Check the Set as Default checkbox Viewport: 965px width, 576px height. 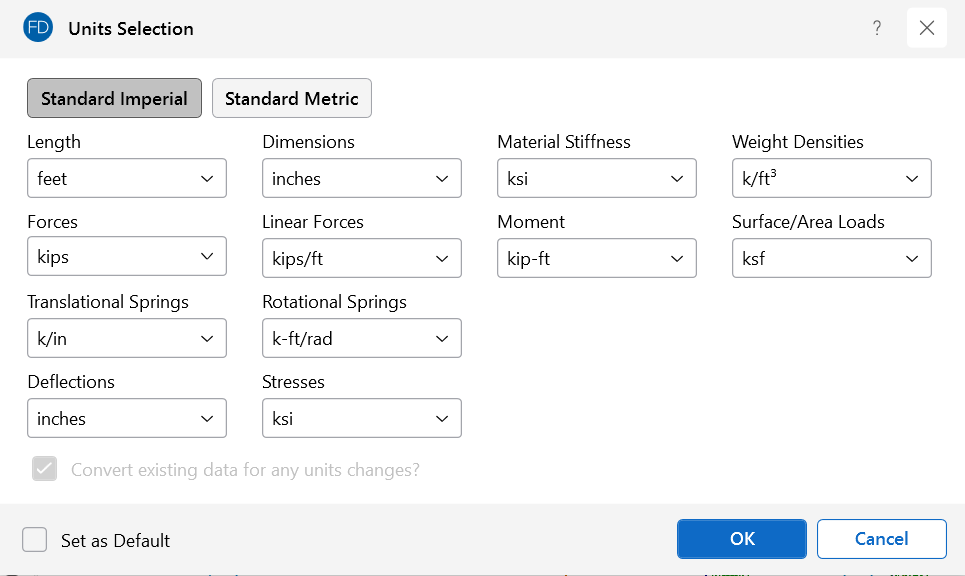35,540
